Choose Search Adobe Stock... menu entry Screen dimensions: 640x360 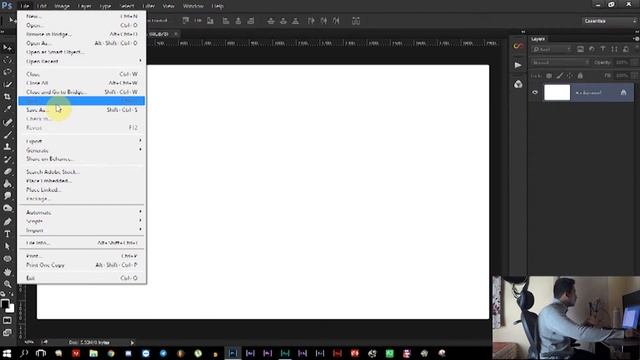click(82, 172)
